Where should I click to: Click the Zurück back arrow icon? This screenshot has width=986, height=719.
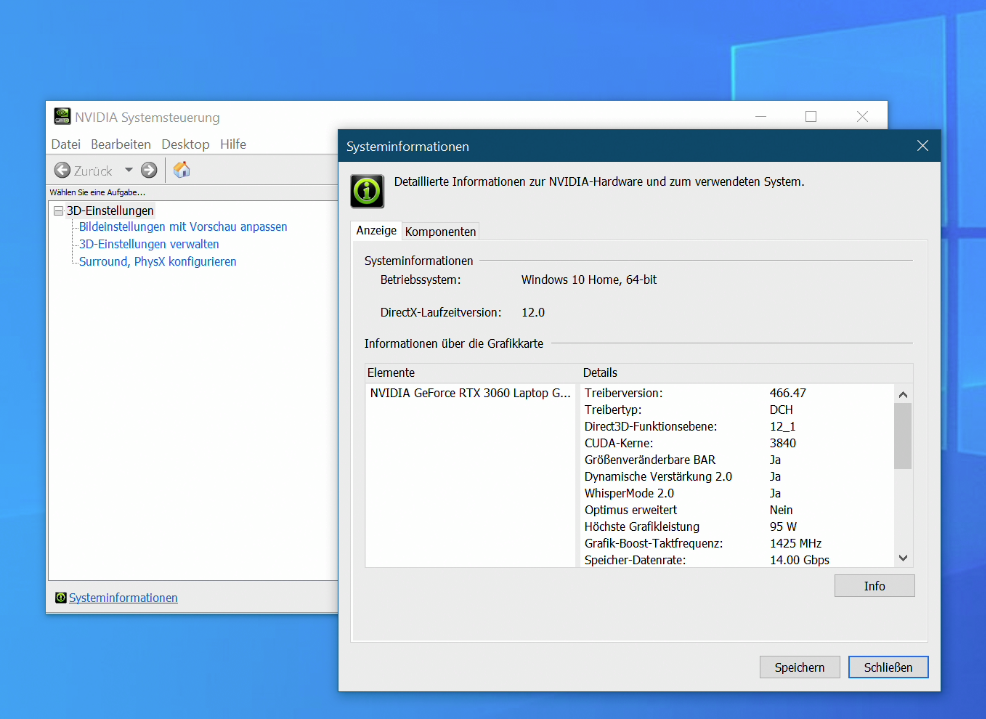[x=62, y=170]
